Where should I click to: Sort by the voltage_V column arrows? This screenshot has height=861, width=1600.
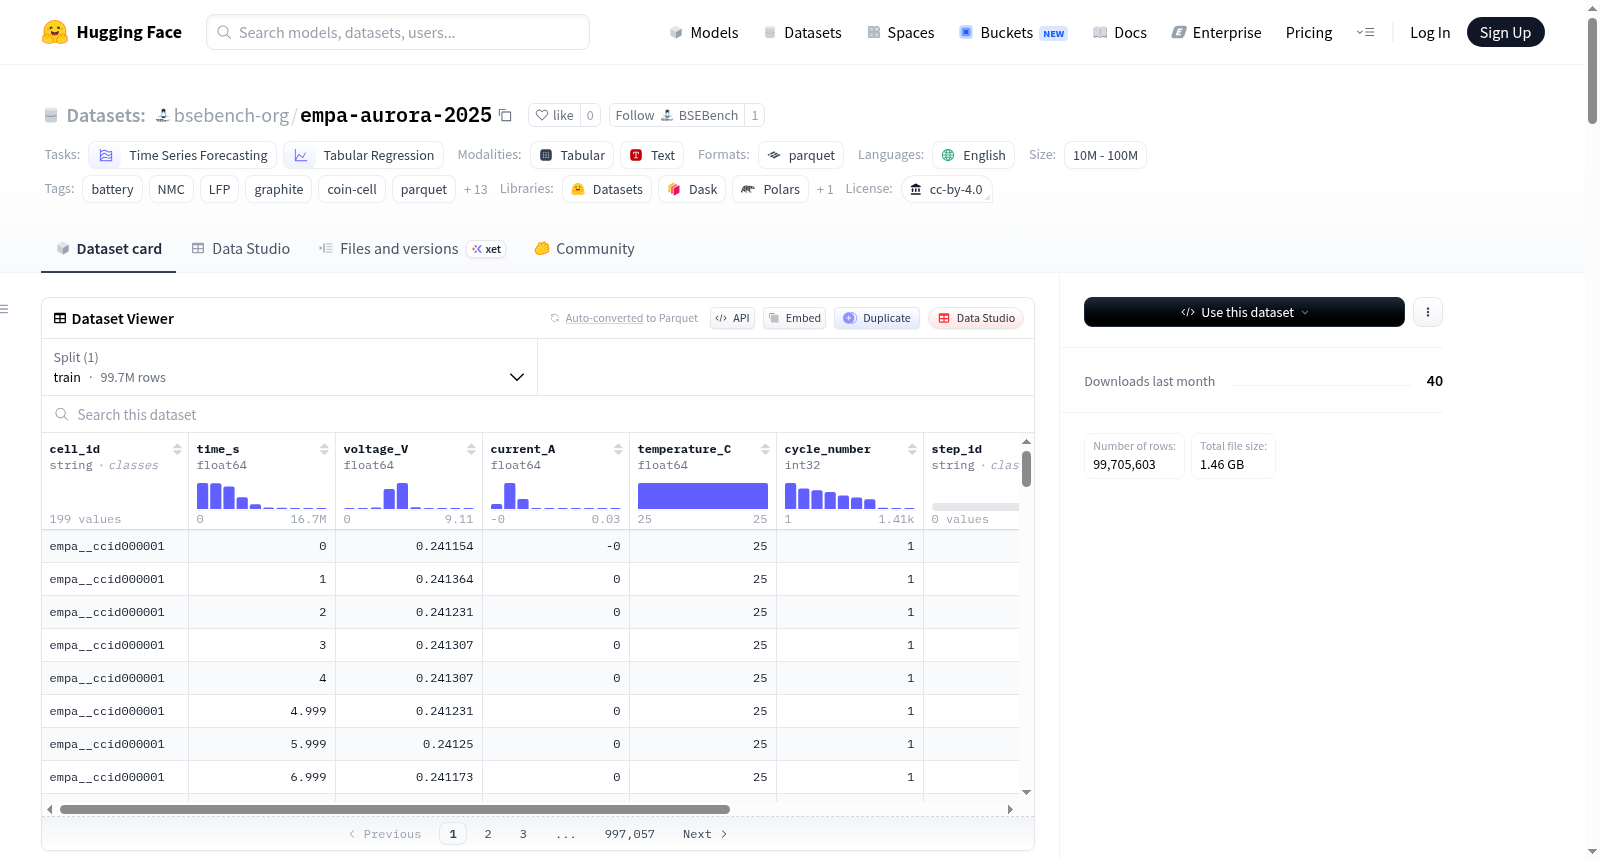[471, 449]
